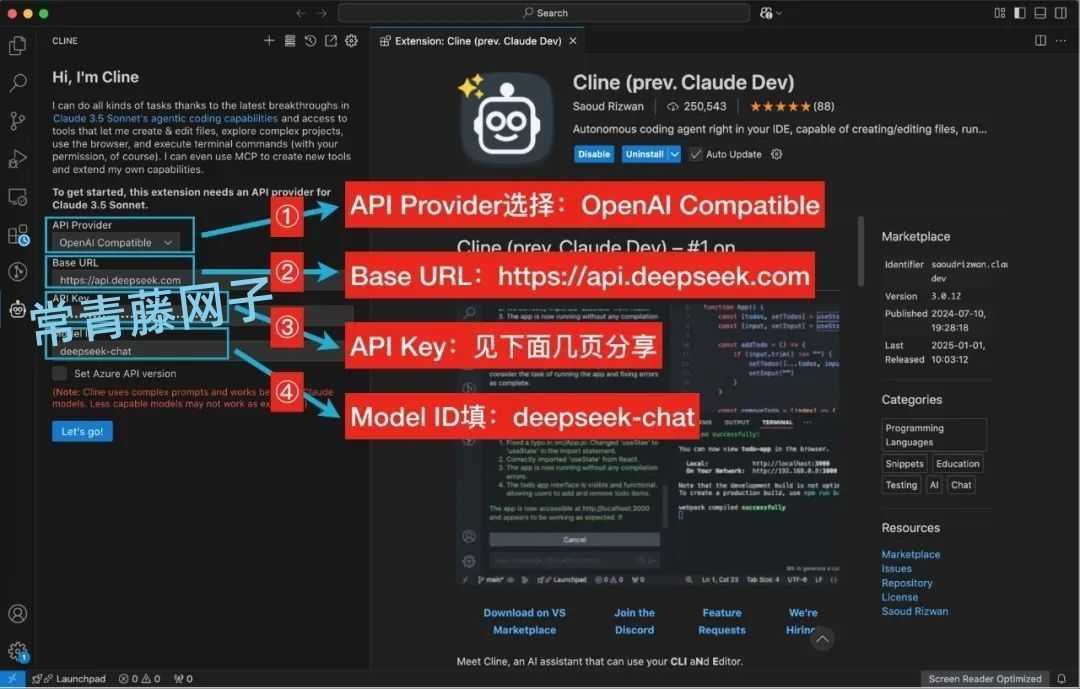Select the Education category tag
Image resolution: width=1080 pixels, height=689 pixels.
(x=957, y=464)
